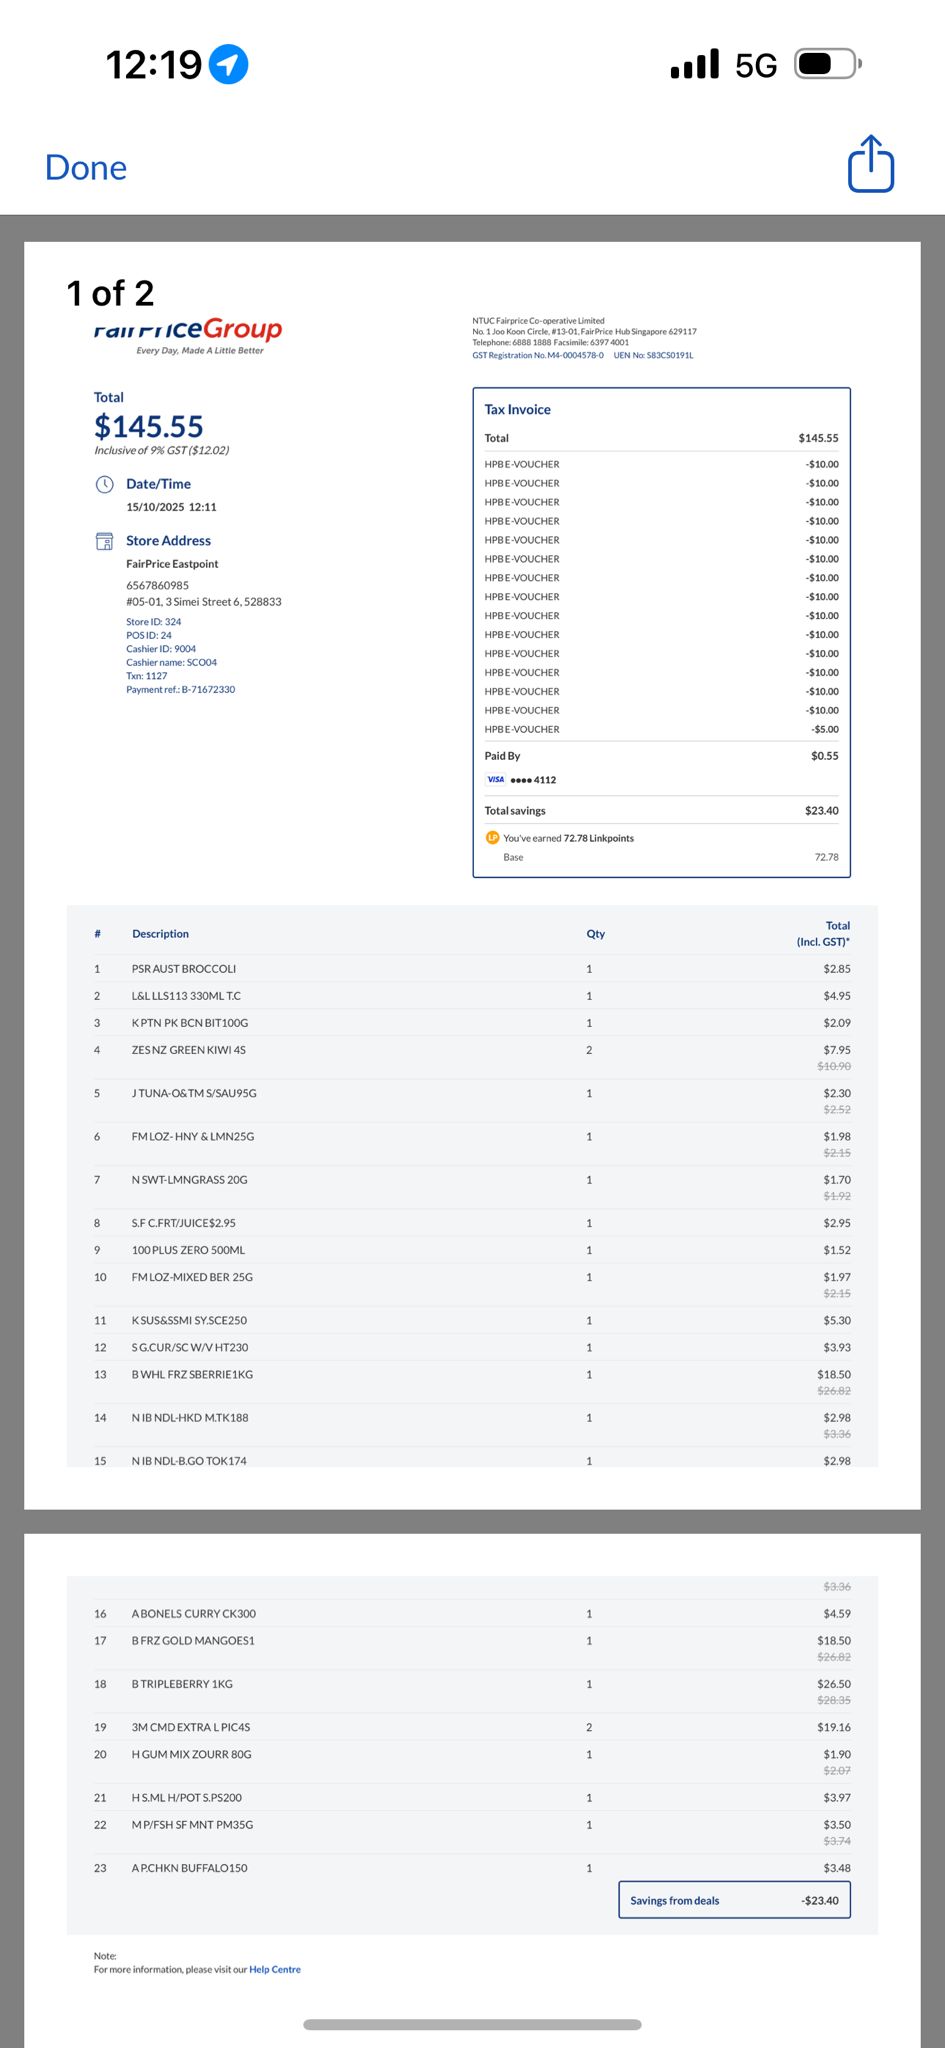The height and width of the screenshot is (2048, 945).
Task: Select item row 'S G.CUR/SC W/V HT230'
Action: [x=472, y=1348]
